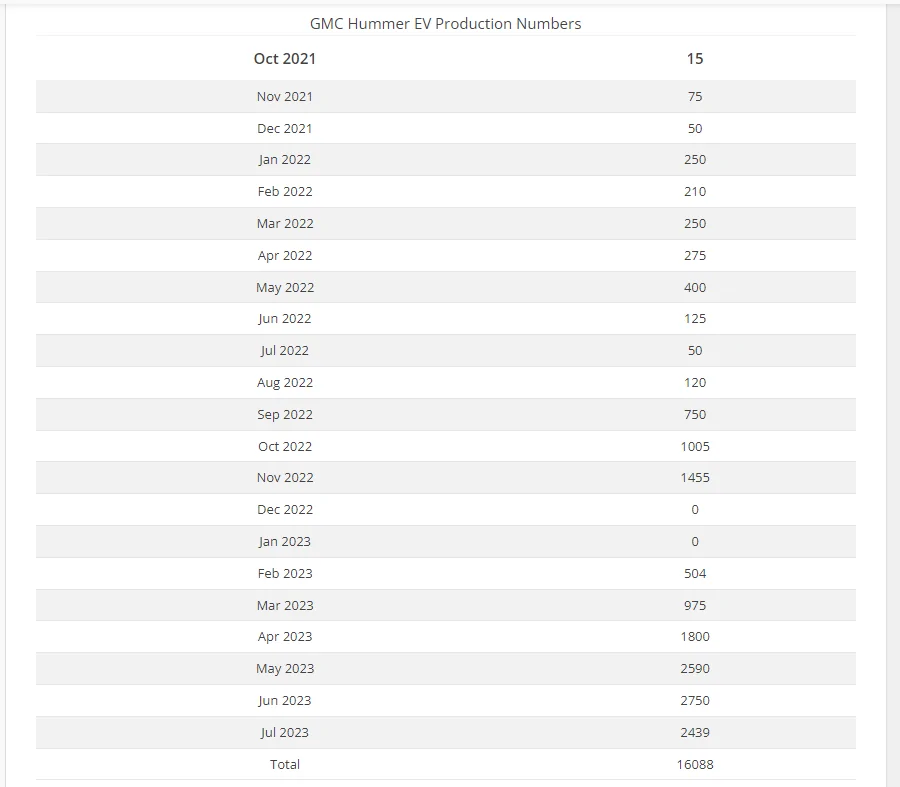Viewport: 900px width, 787px height.
Task: Click the Jun 2023 value 2750
Action: coord(695,701)
